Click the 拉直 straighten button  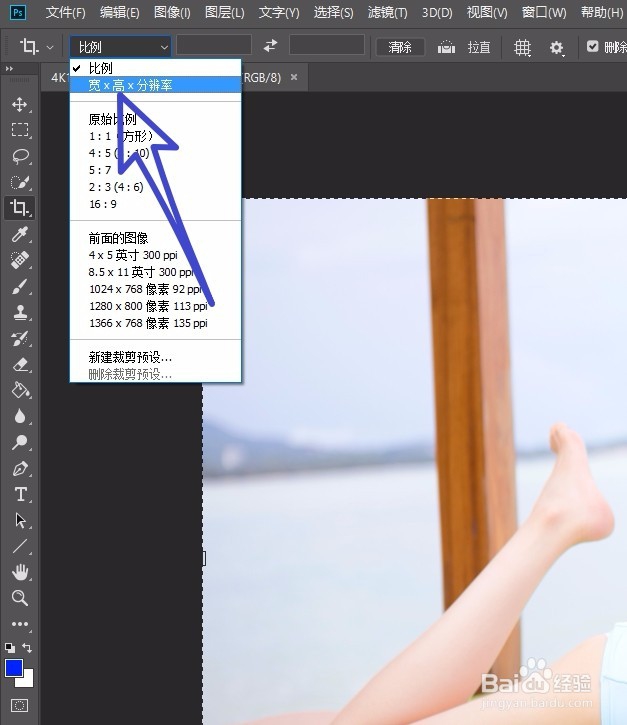tap(479, 47)
